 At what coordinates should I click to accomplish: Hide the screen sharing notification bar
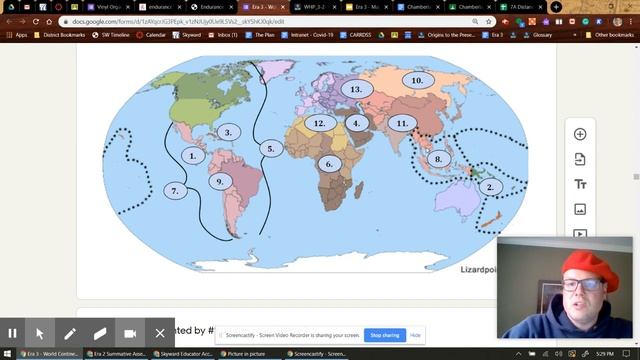(x=415, y=335)
